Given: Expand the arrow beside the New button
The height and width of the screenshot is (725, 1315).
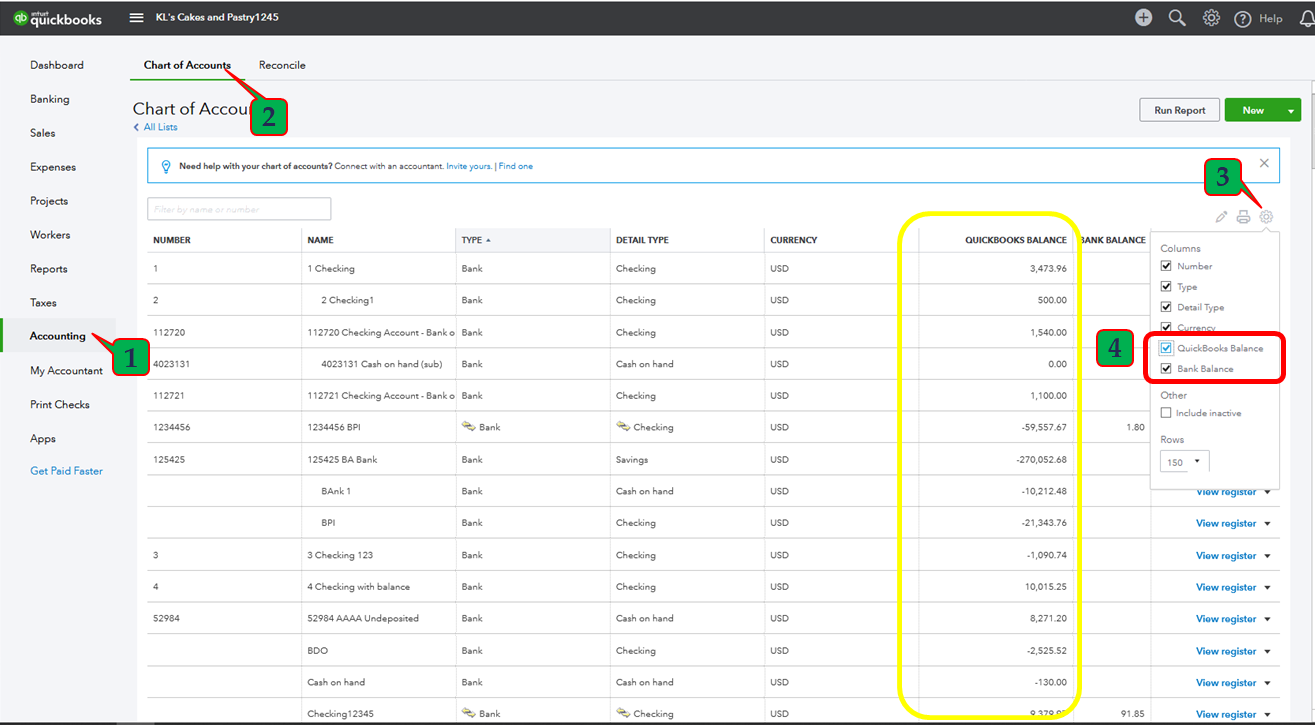Looking at the screenshot, I should click(x=1291, y=111).
